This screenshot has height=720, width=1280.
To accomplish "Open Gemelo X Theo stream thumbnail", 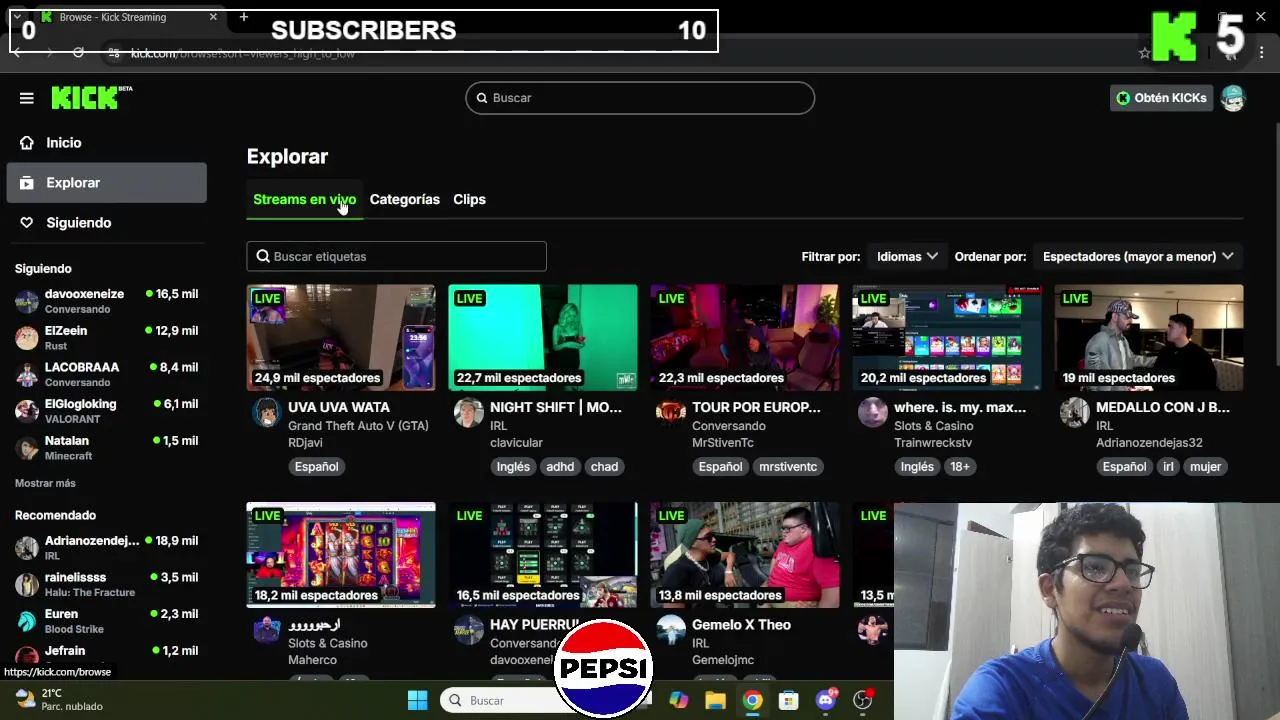I will click(x=745, y=555).
